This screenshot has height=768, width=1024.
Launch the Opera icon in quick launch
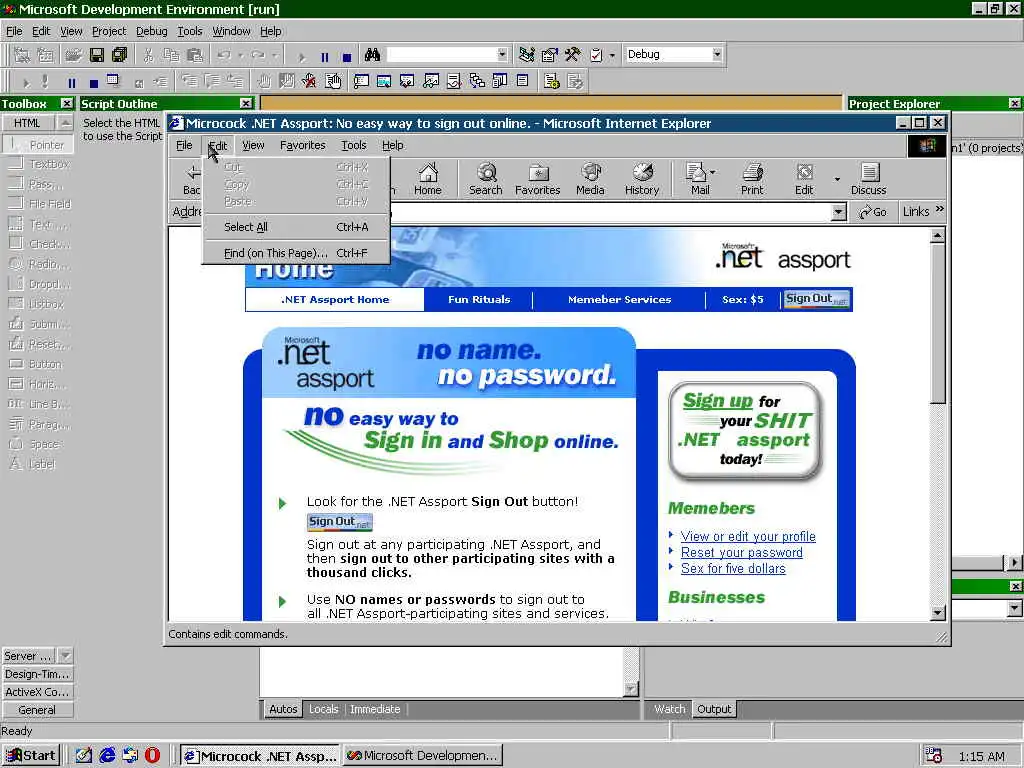pyautogui.click(x=152, y=755)
